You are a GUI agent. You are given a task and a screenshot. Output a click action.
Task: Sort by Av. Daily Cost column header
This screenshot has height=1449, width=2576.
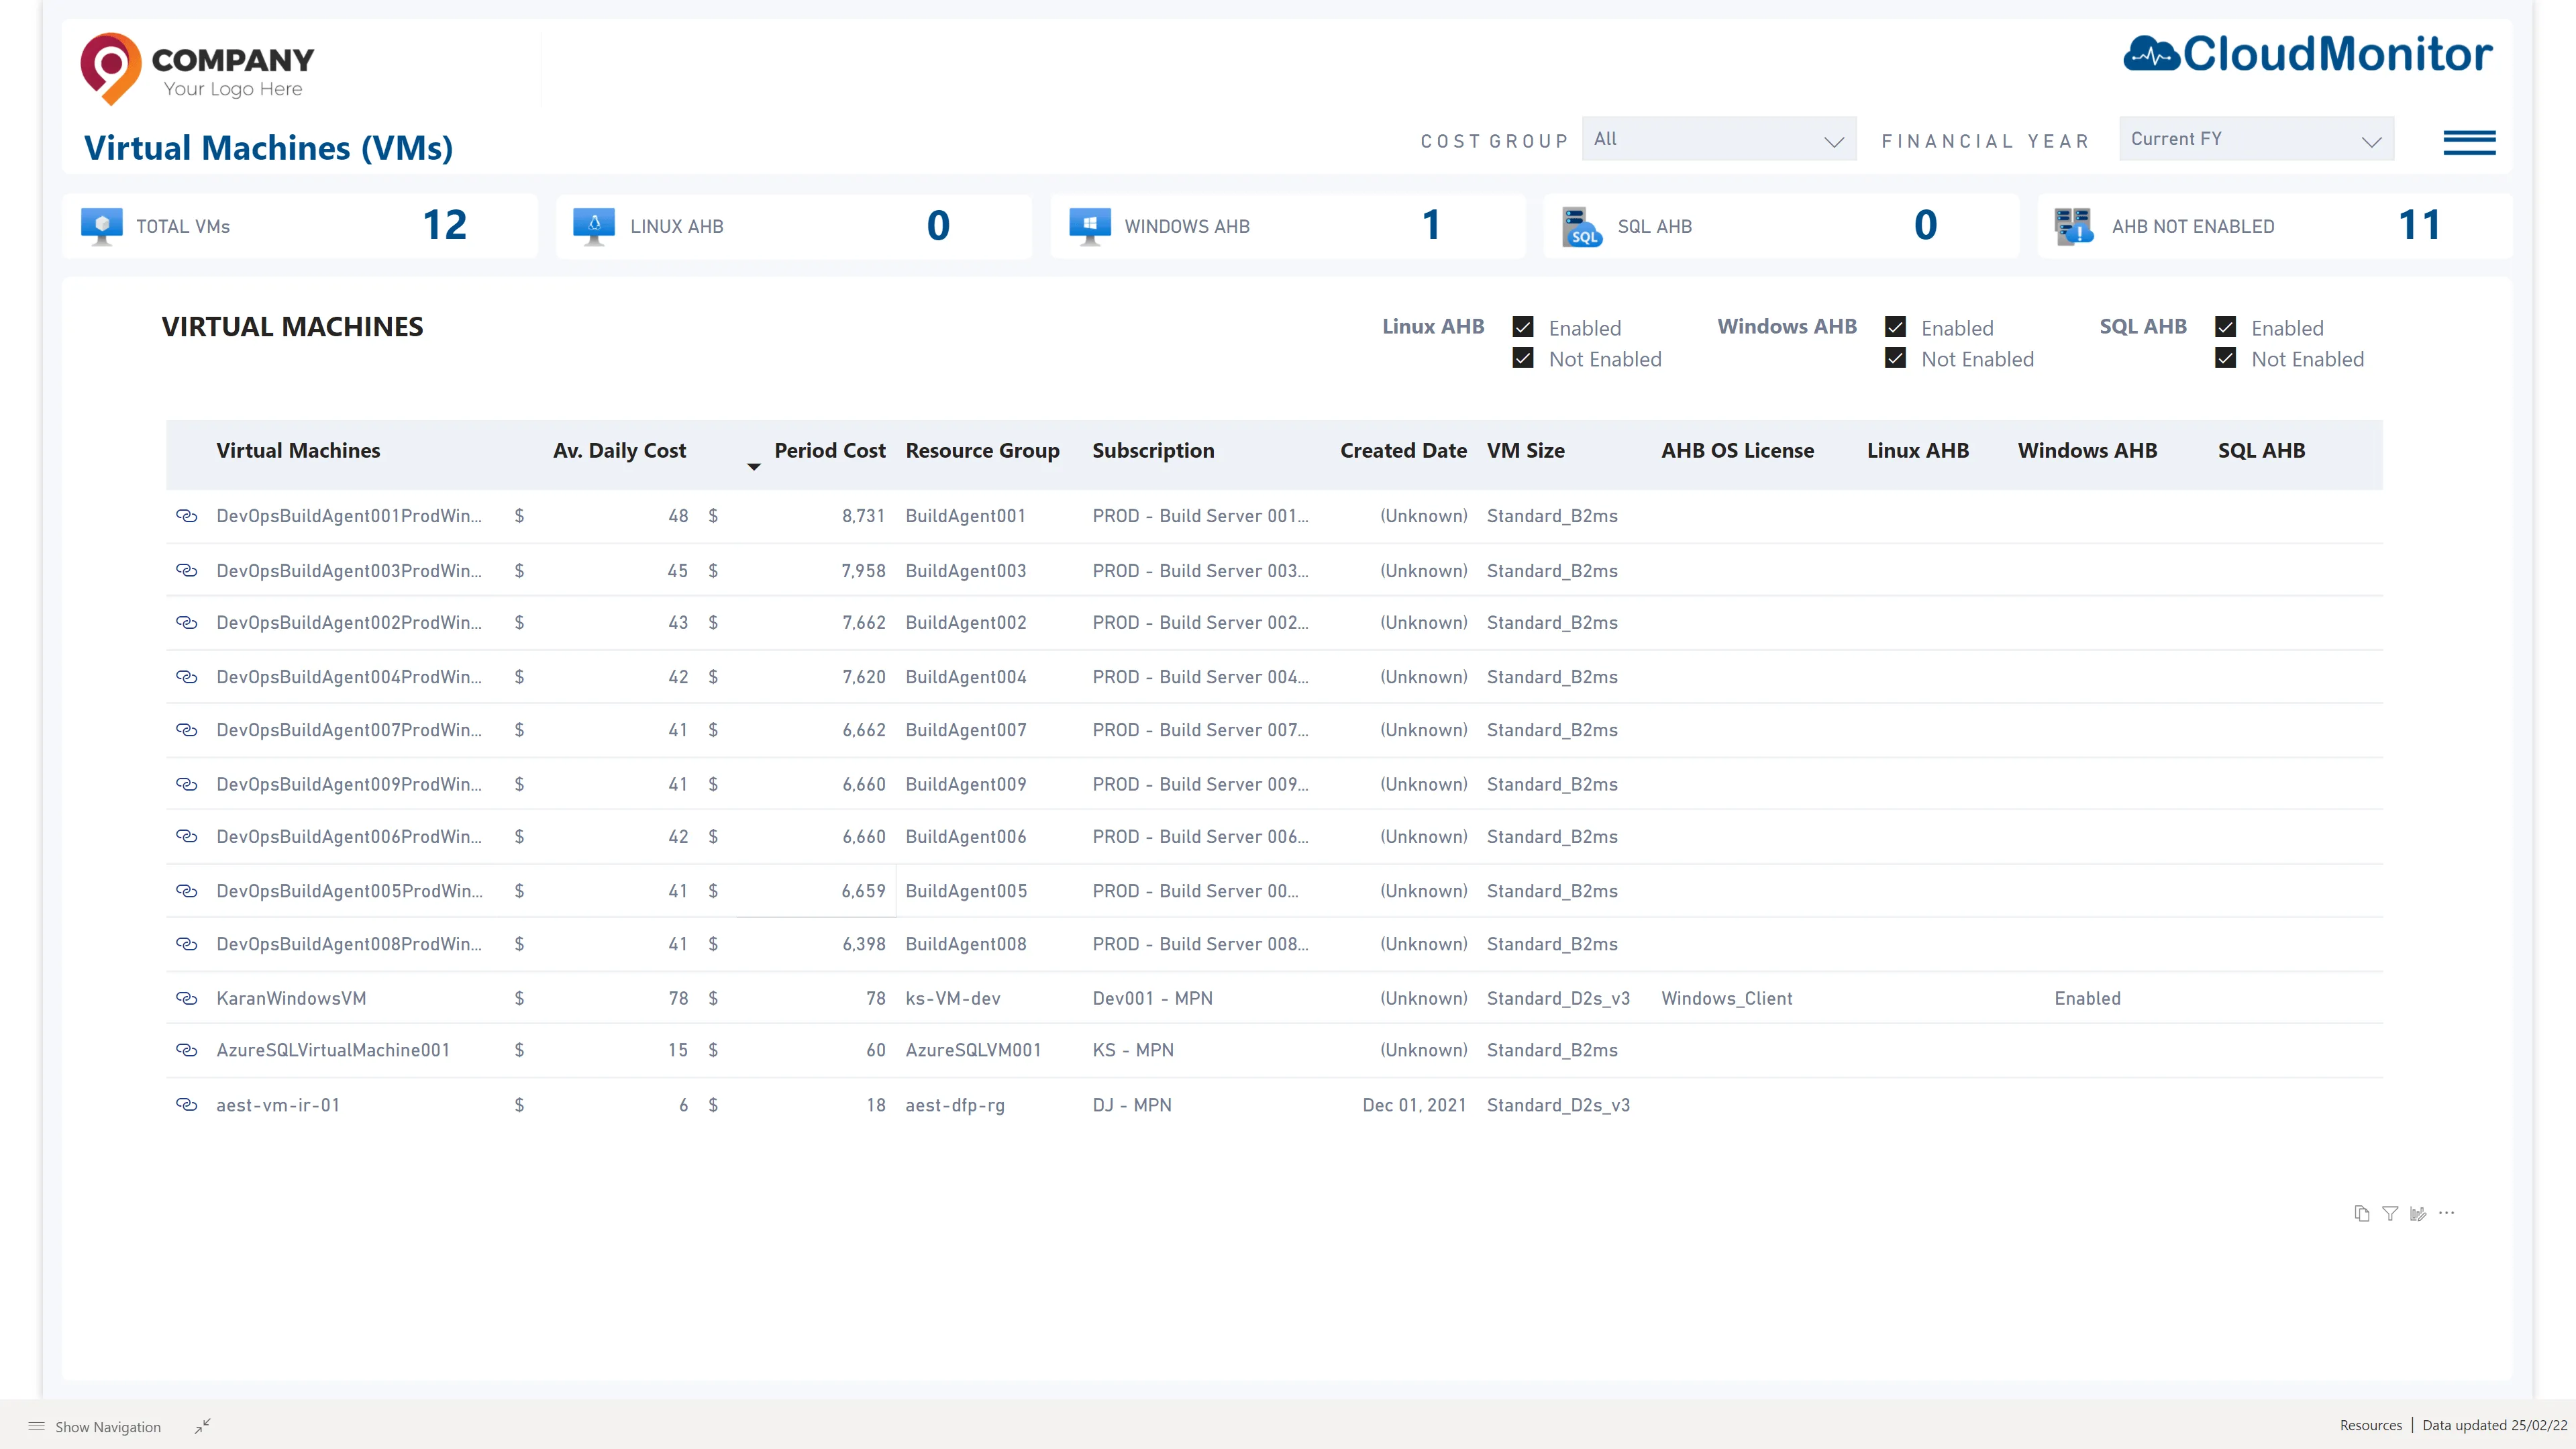coord(619,451)
